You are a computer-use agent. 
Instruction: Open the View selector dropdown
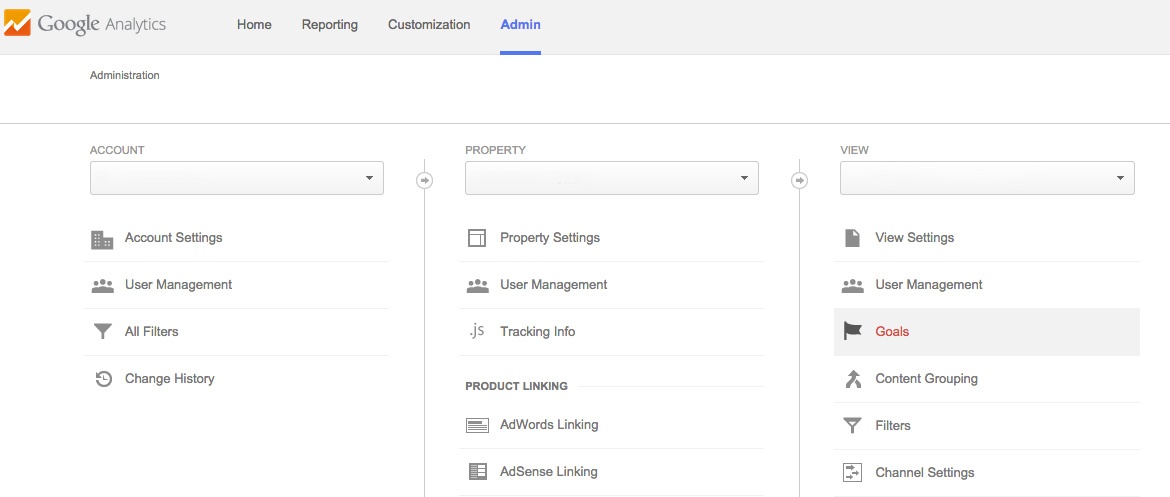pyautogui.click(x=987, y=178)
